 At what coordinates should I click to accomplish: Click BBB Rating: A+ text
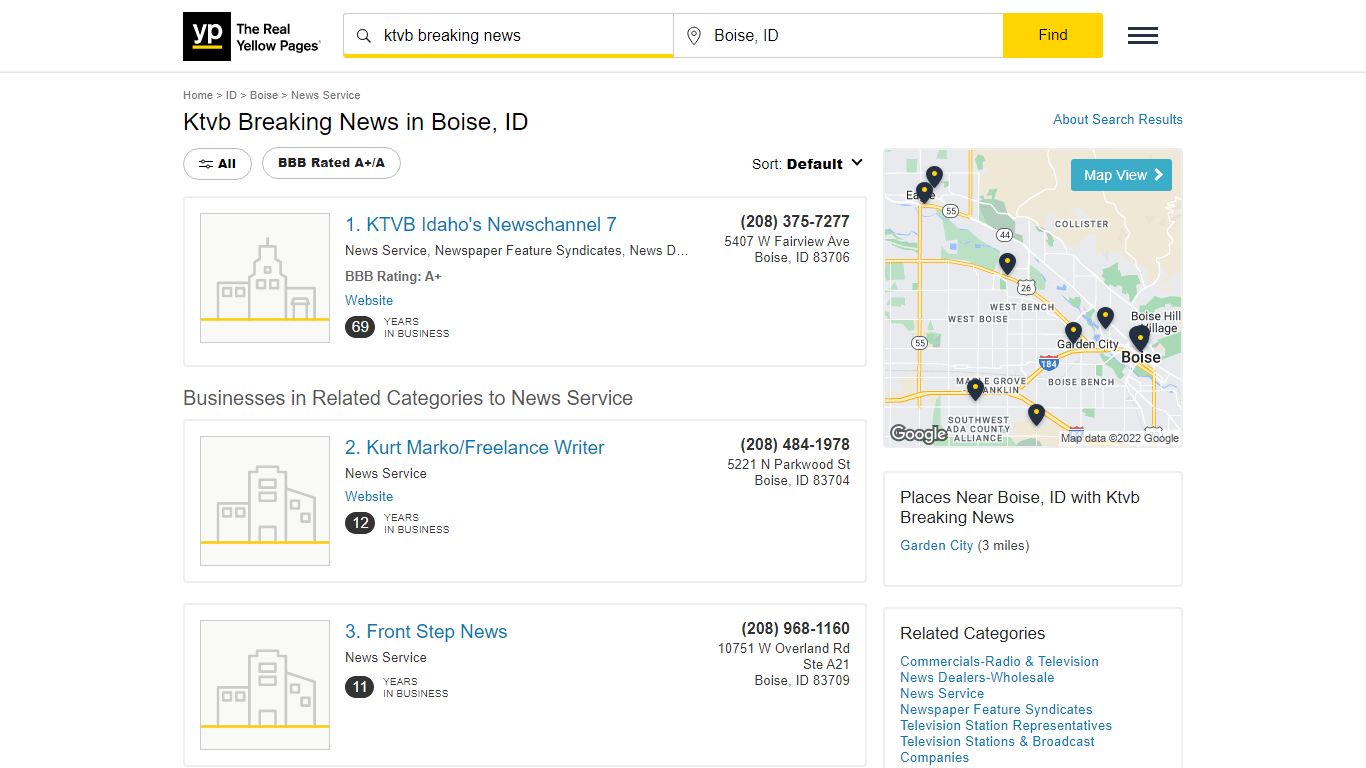pos(393,276)
